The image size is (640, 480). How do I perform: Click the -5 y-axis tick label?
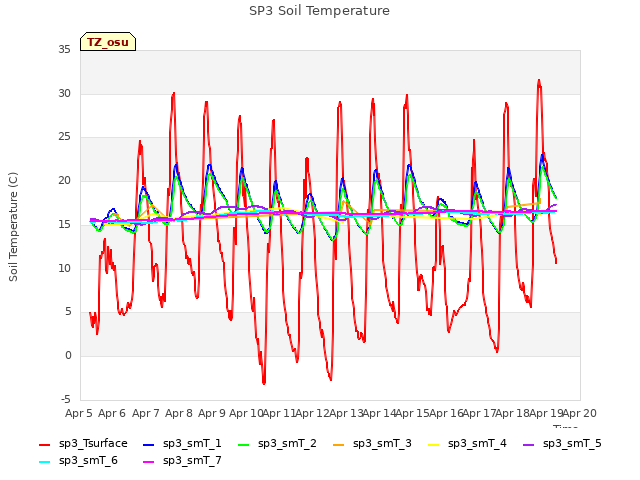(65, 400)
